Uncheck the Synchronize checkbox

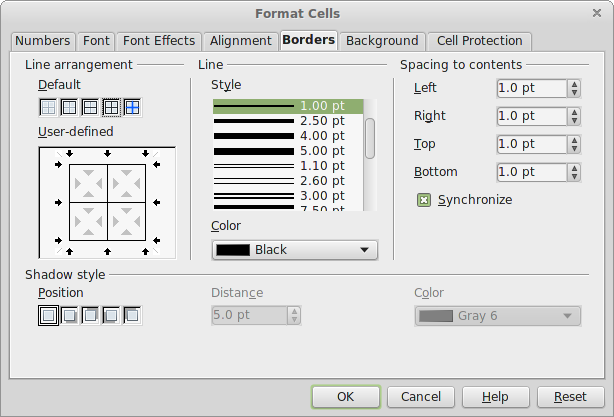click(424, 200)
